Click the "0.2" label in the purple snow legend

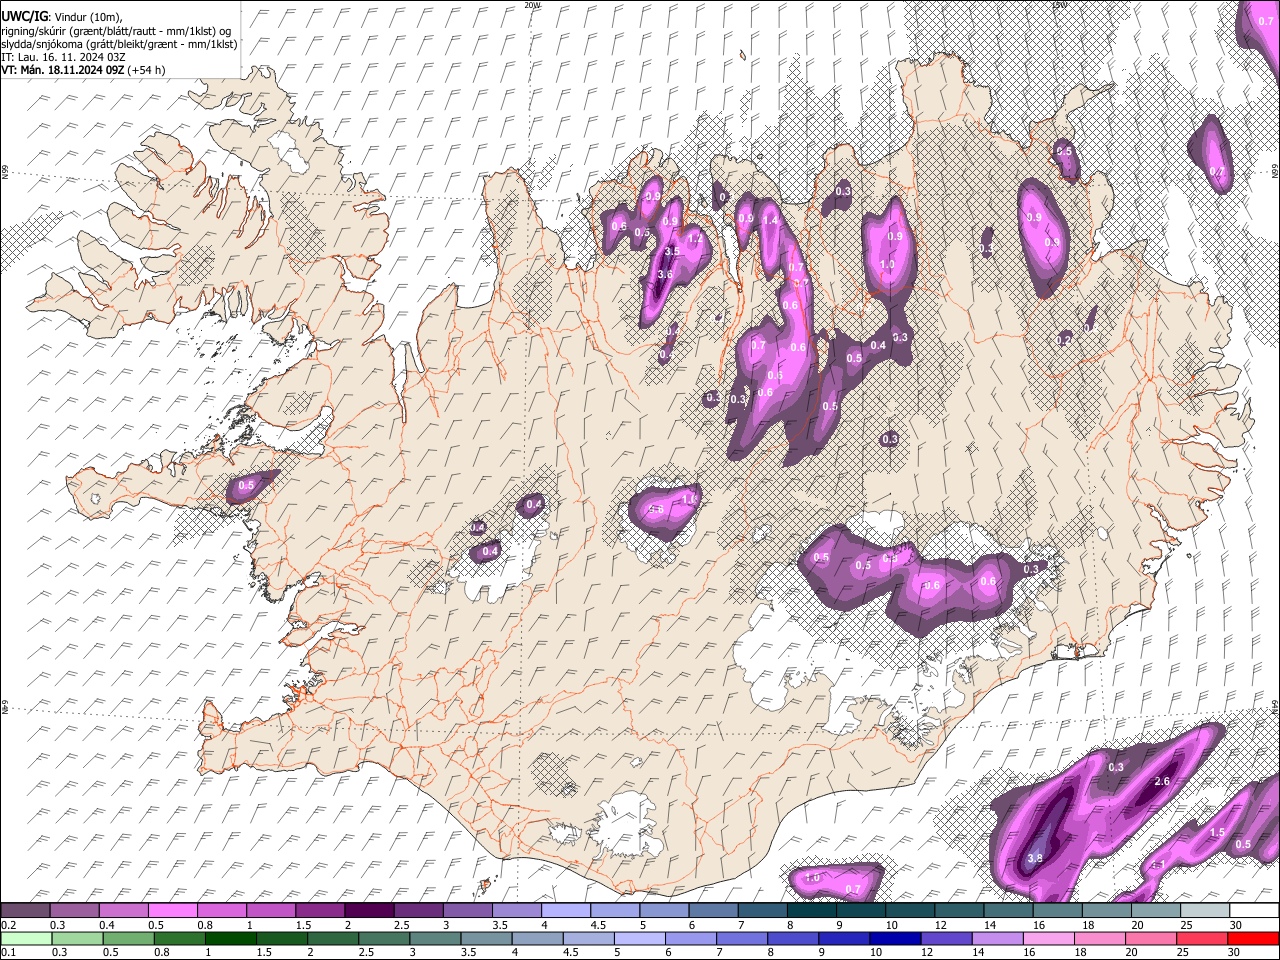pos(9,924)
